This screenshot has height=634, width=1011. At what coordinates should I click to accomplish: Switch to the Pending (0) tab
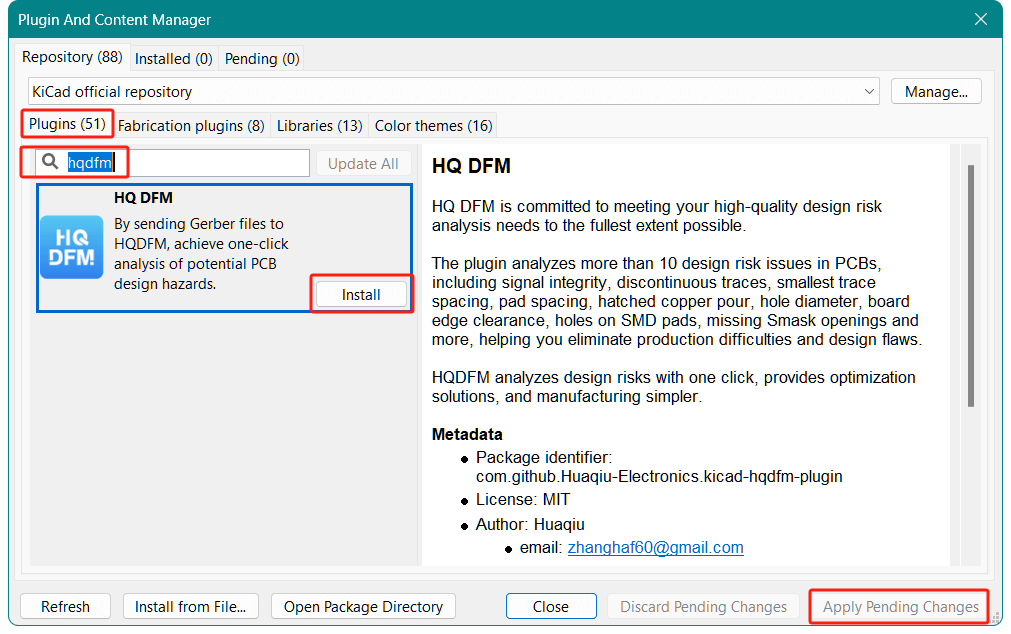pyautogui.click(x=262, y=59)
